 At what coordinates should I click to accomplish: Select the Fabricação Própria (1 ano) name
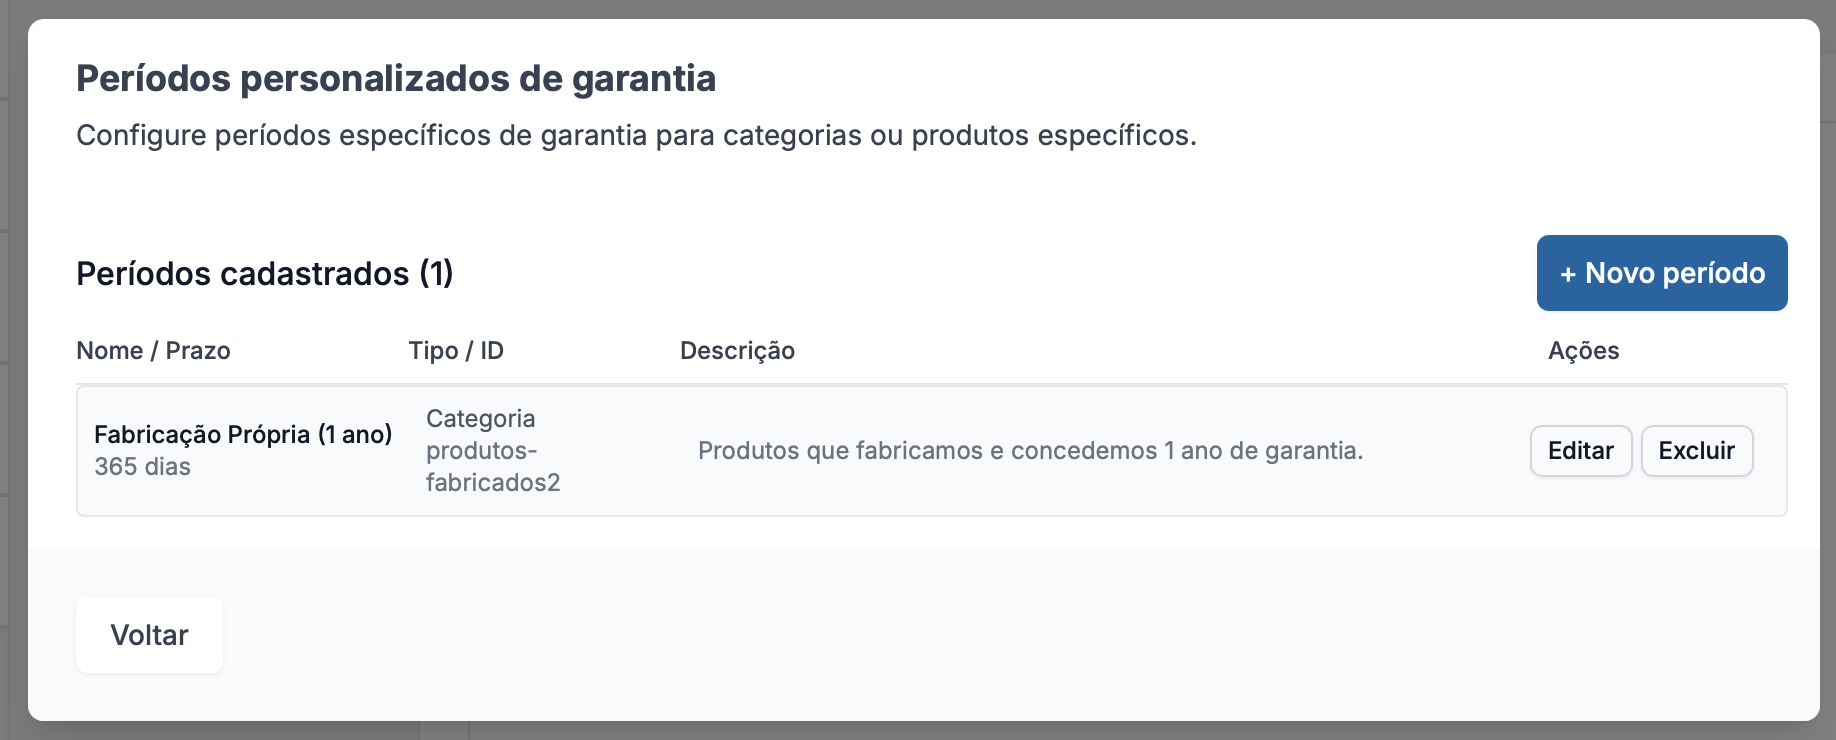pos(243,434)
